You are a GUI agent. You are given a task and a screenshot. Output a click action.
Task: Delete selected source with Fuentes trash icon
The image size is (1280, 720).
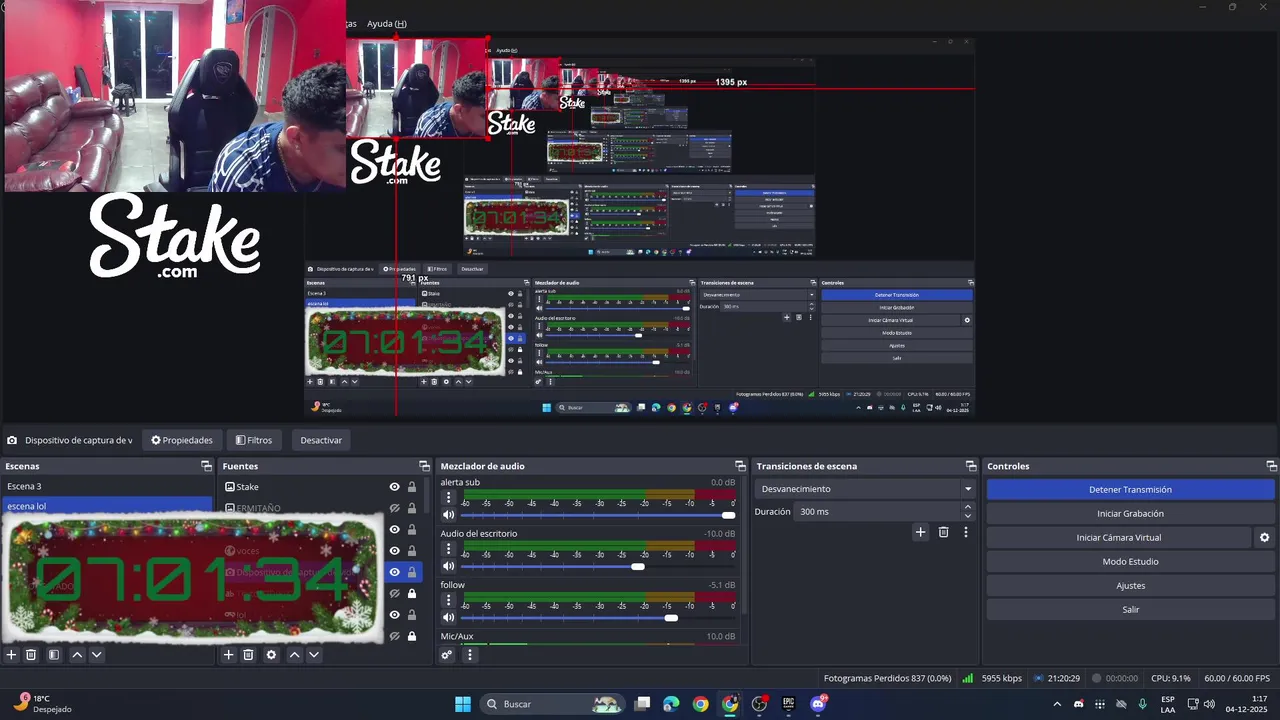248,655
